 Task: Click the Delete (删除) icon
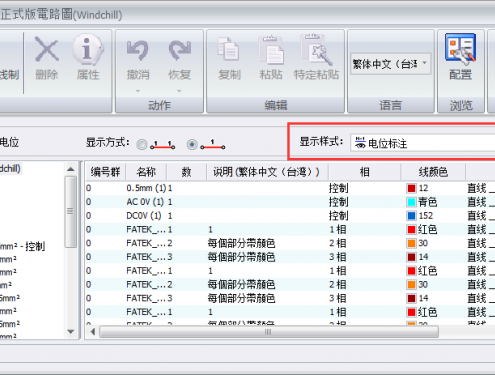(47, 49)
